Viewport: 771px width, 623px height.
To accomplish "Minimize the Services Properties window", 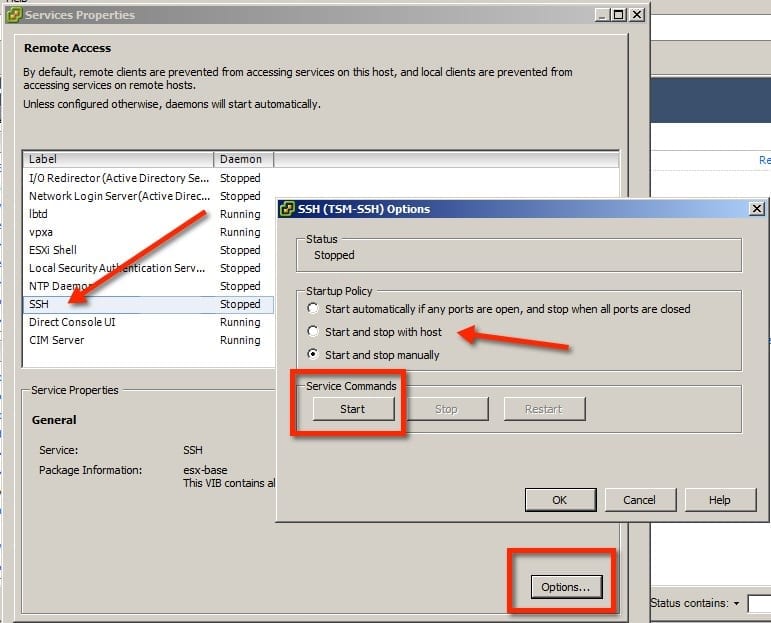I will click(602, 15).
